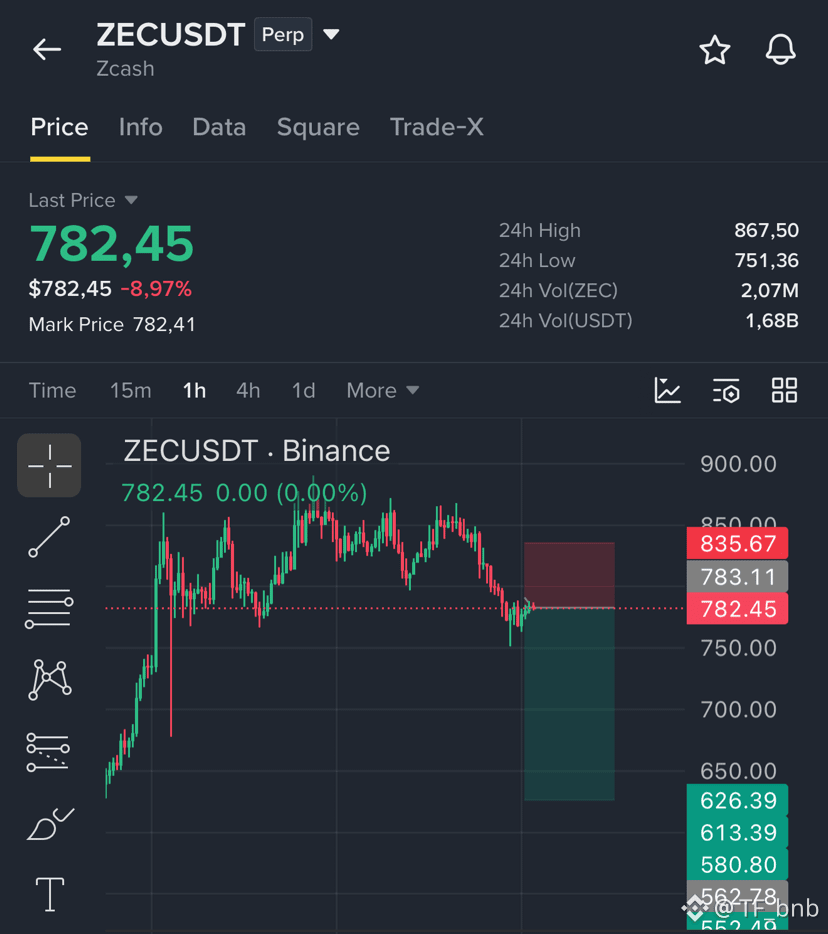Select the 4h chart interval

(248, 391)
